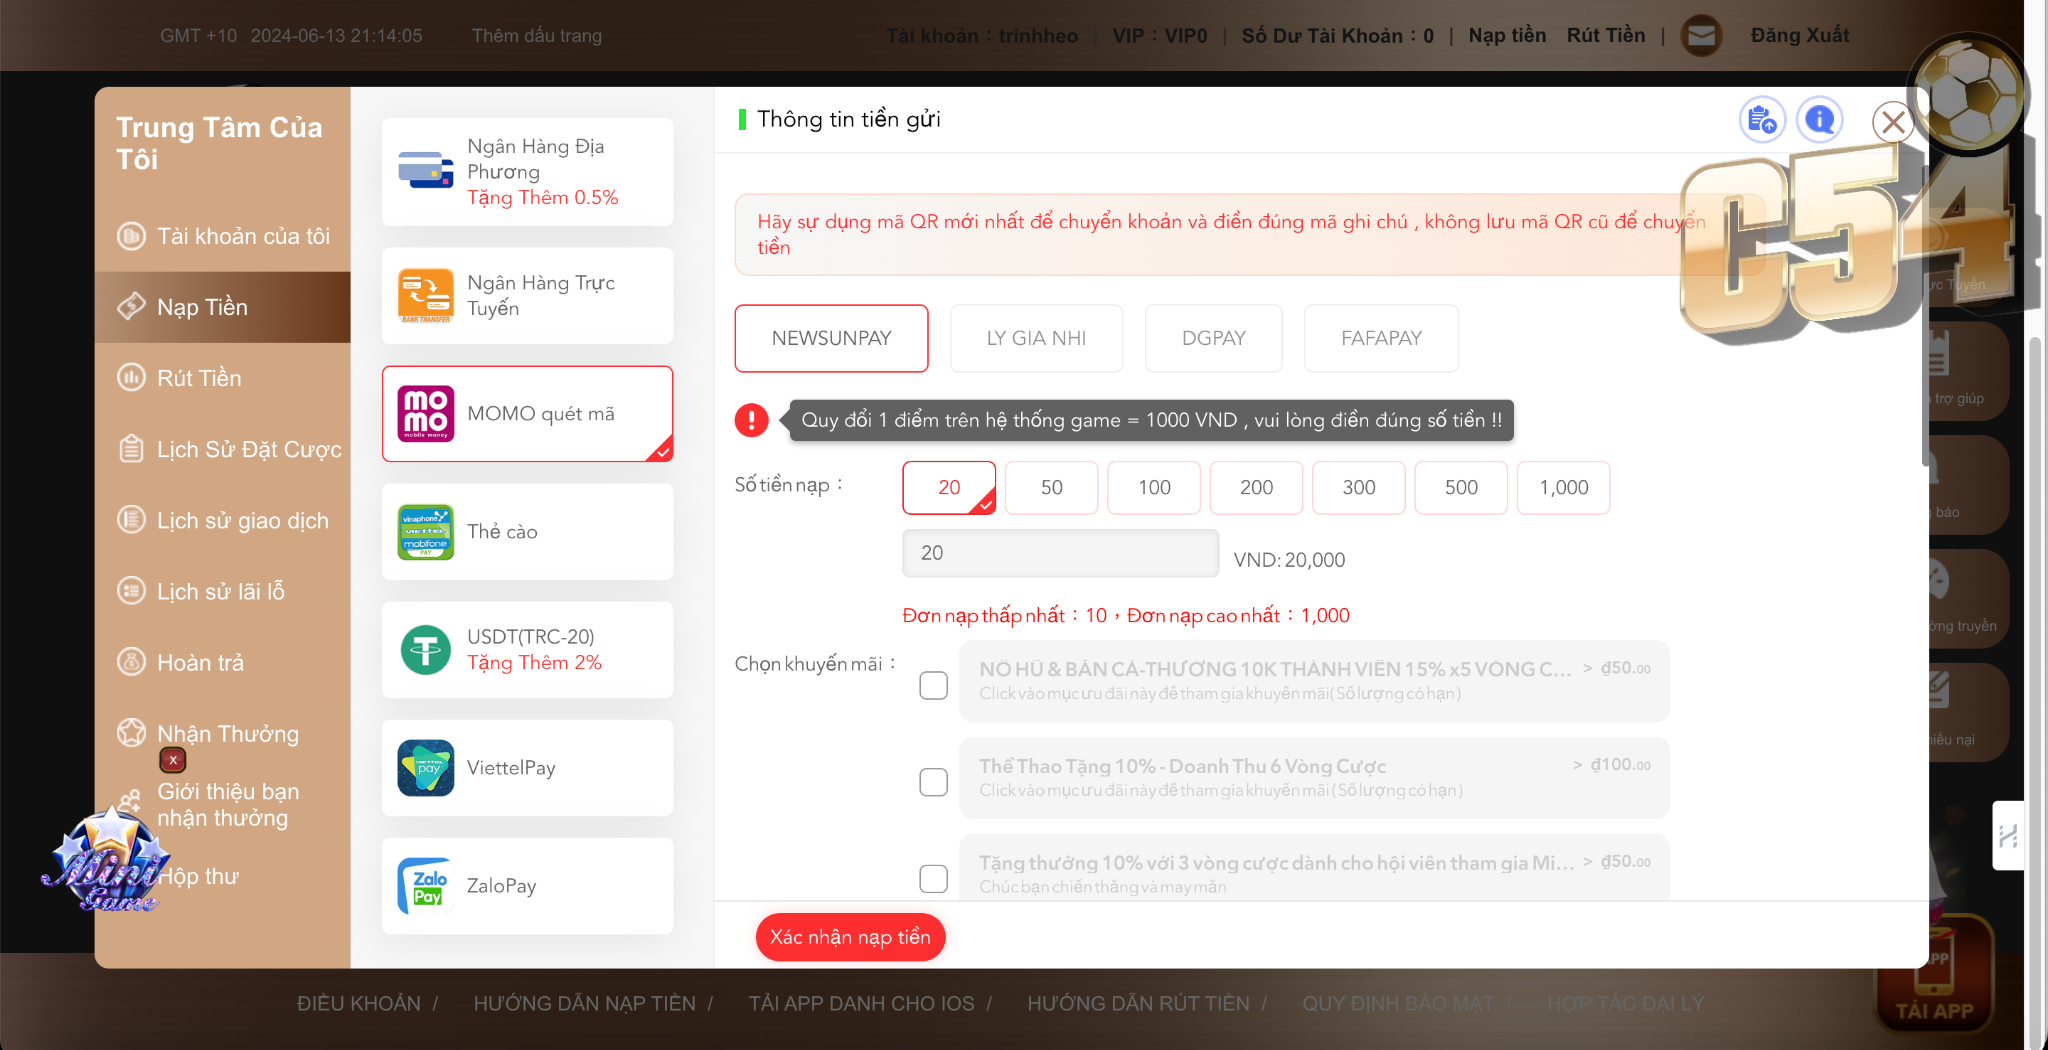2048x1050 pixels.
Task: Confirm with Xác nhận nạp tiền button
Action: (850, 937)
